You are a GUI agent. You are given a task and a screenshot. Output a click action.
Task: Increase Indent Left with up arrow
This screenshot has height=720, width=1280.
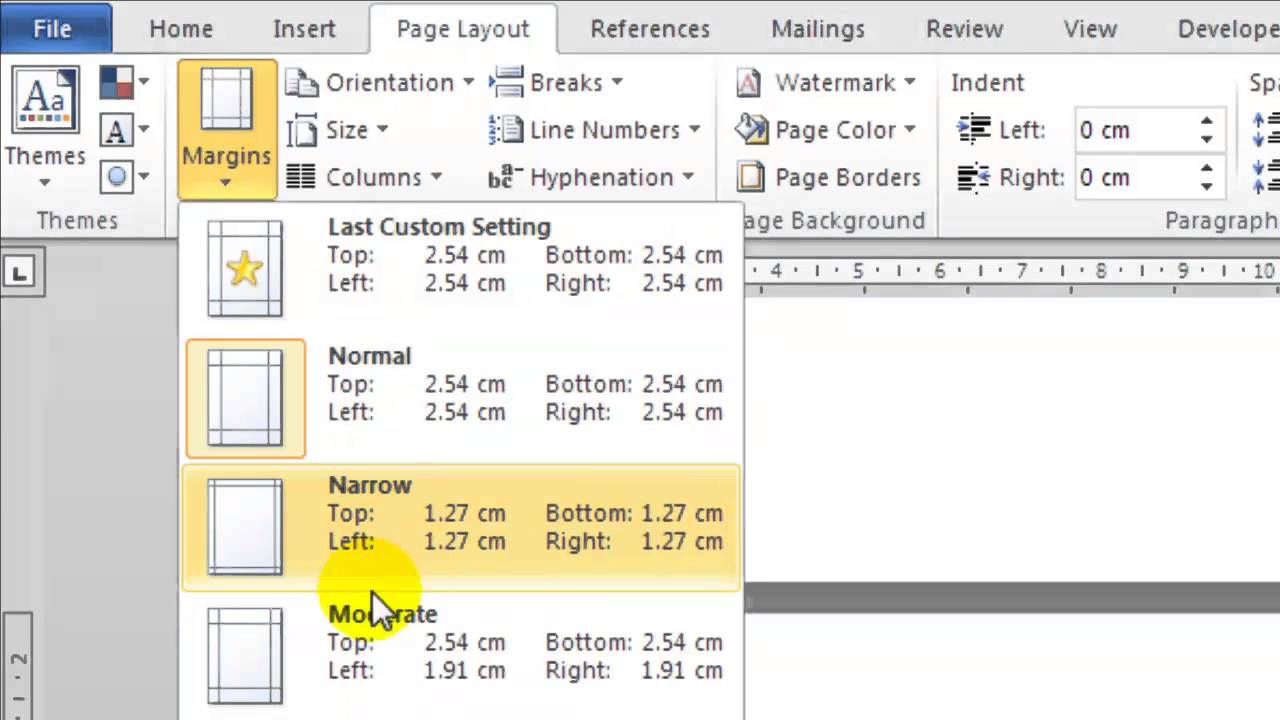click(1207, 122)
